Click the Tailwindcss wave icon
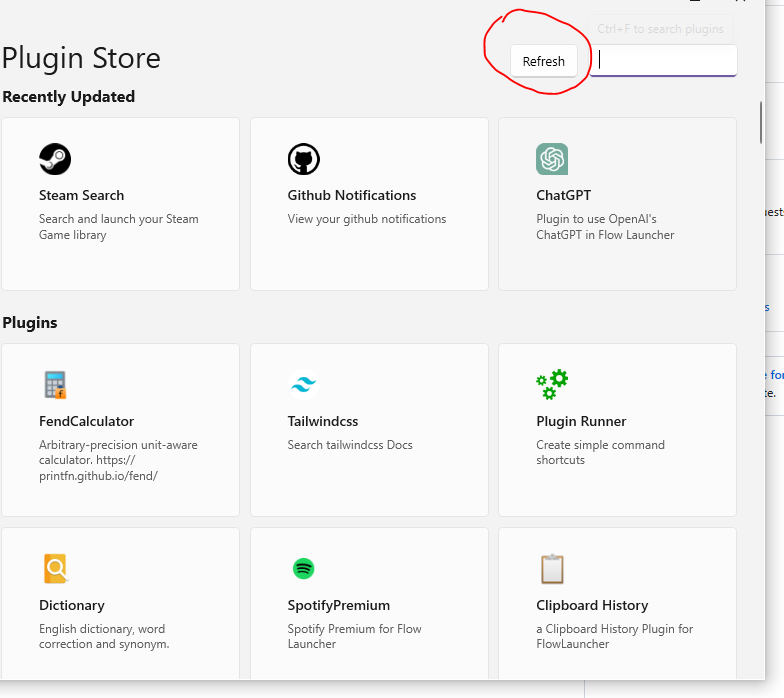Image resolution: width=784 pixels, height=698 pixels. point(304,384)
